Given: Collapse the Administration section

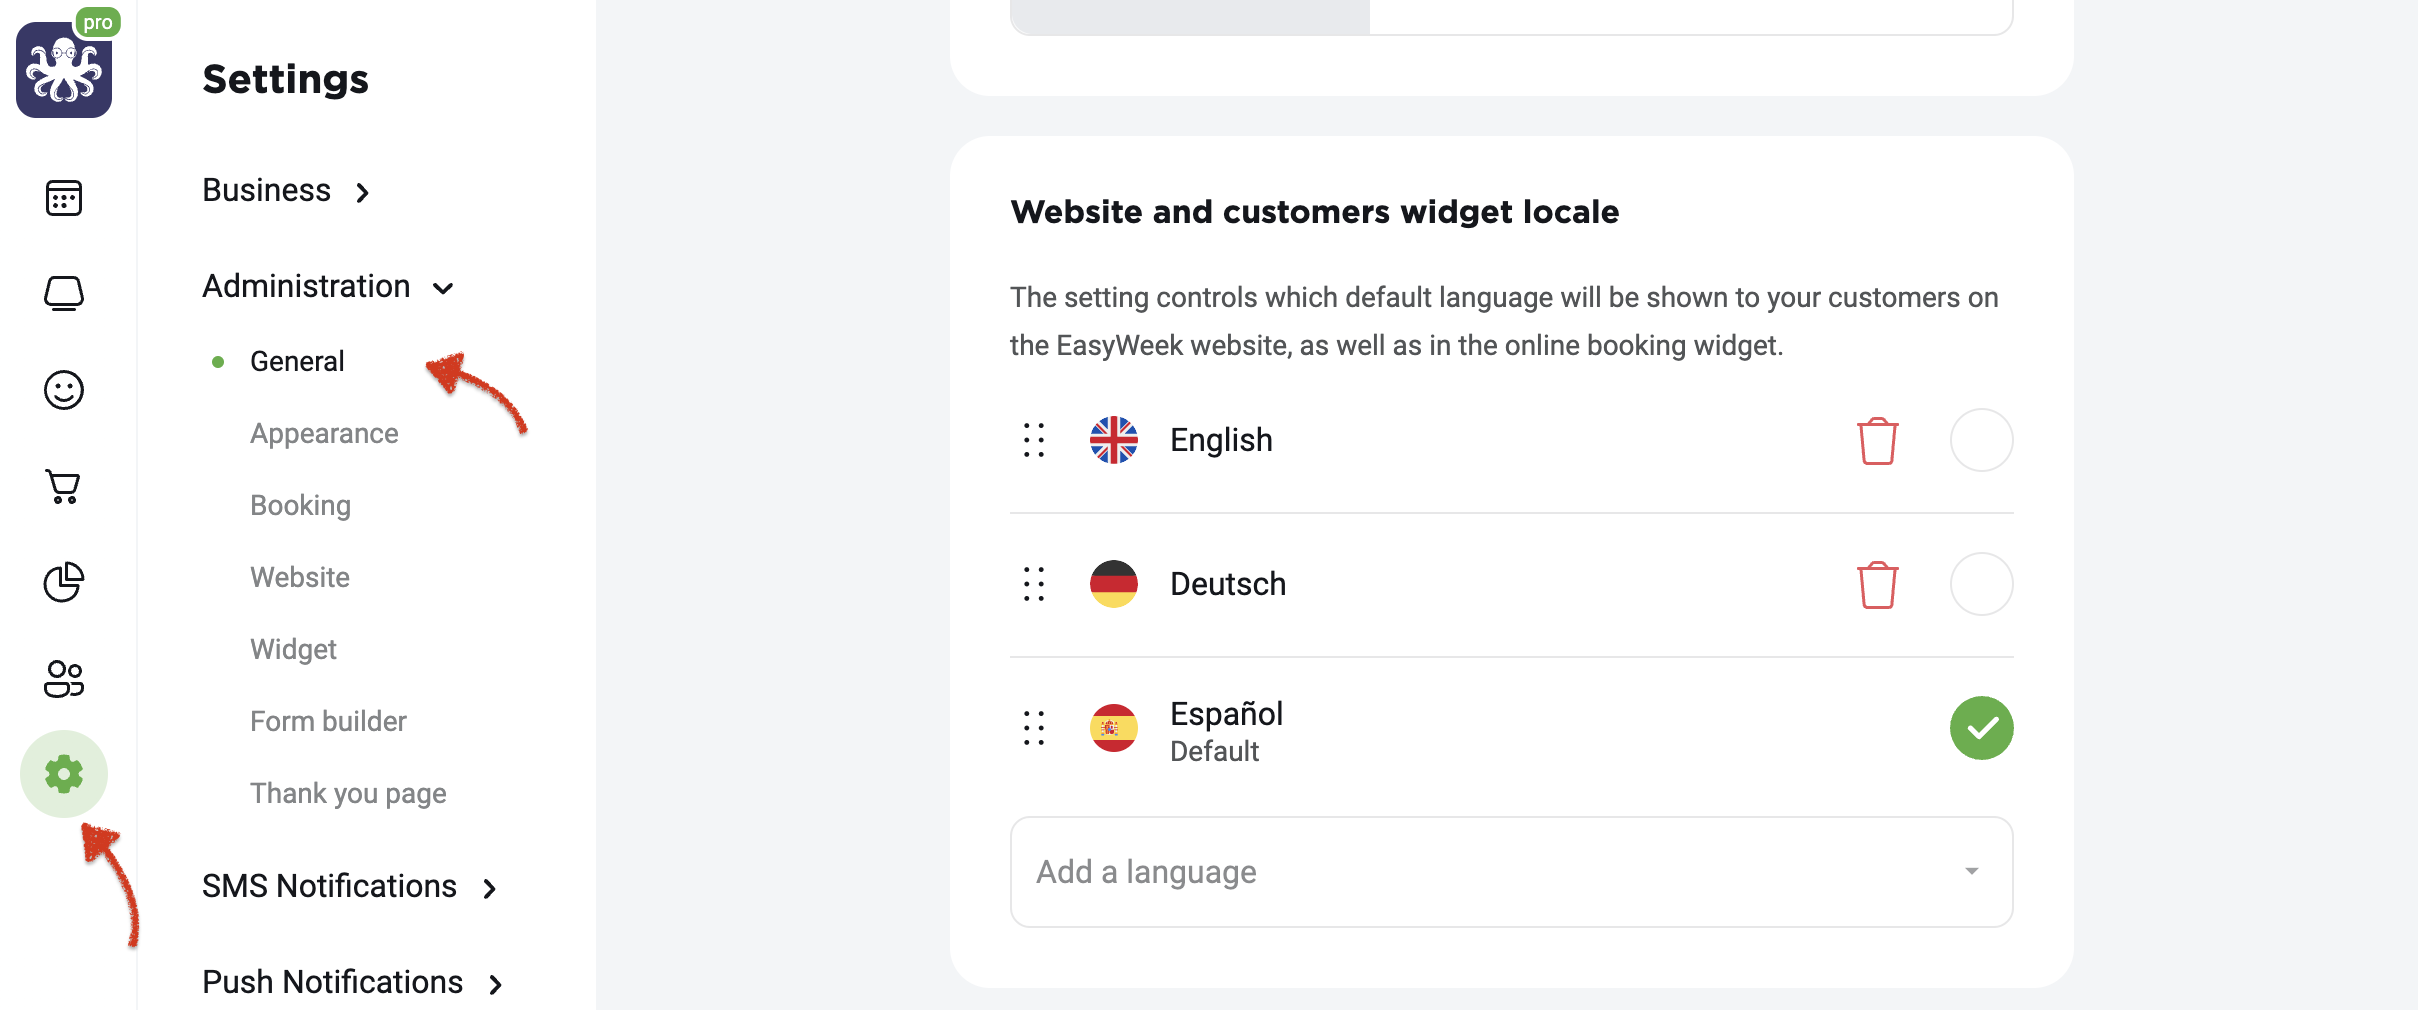Looking at the screenshot, I should click(328, 286).
